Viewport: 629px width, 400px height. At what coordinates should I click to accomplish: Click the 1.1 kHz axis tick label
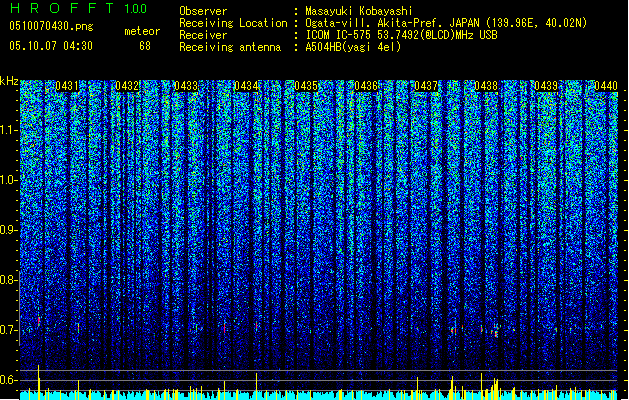pyautogui.click(x=8, y=130)
